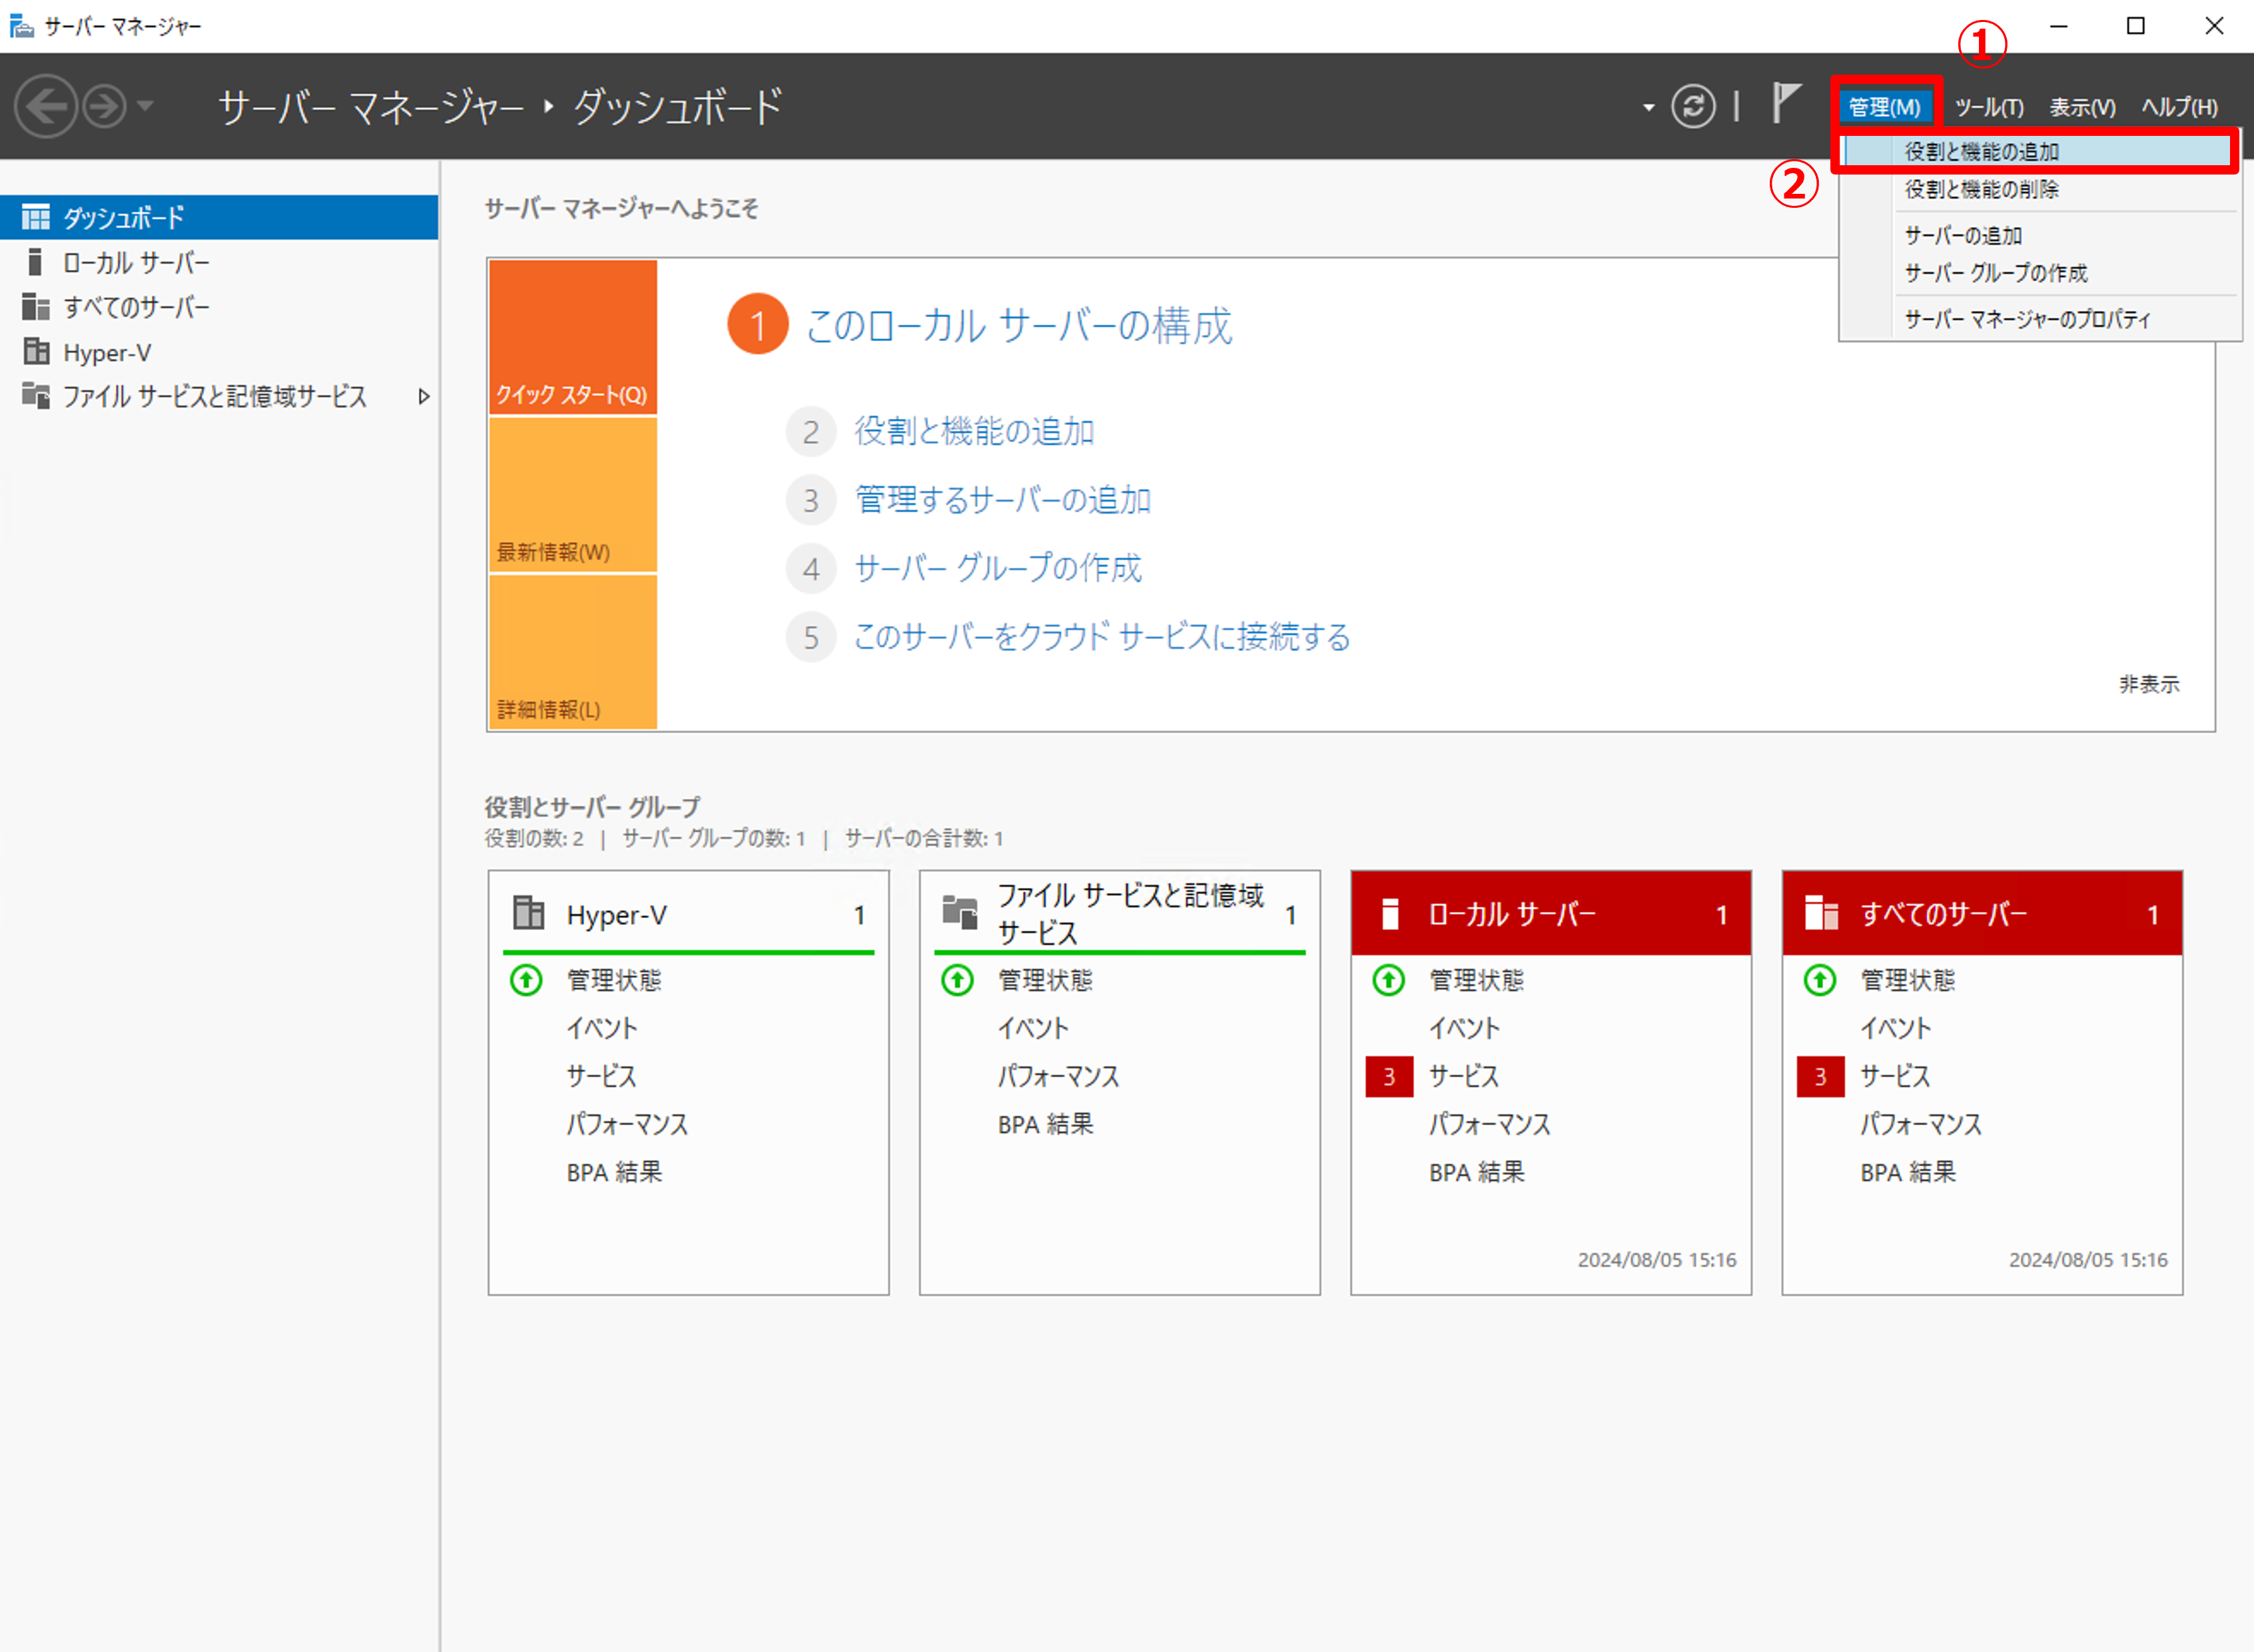Open ローカル サーバー tile BPA 結果
This screenshot has width=2254, height=1652.
[x=1477, y=1171]
